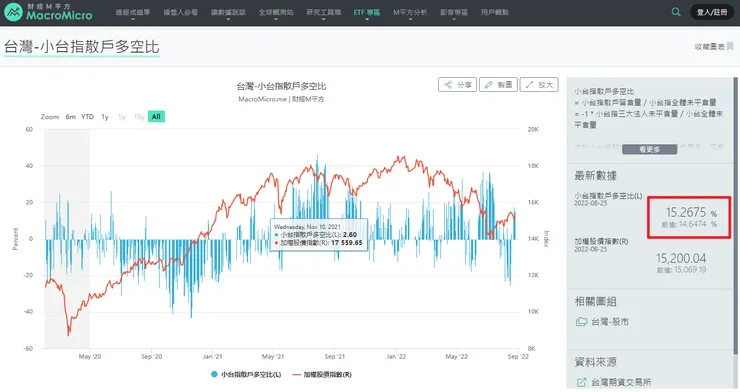Bookmark chart with 收藏圖表 icon

pyautogui.click(x=730, y=46)
